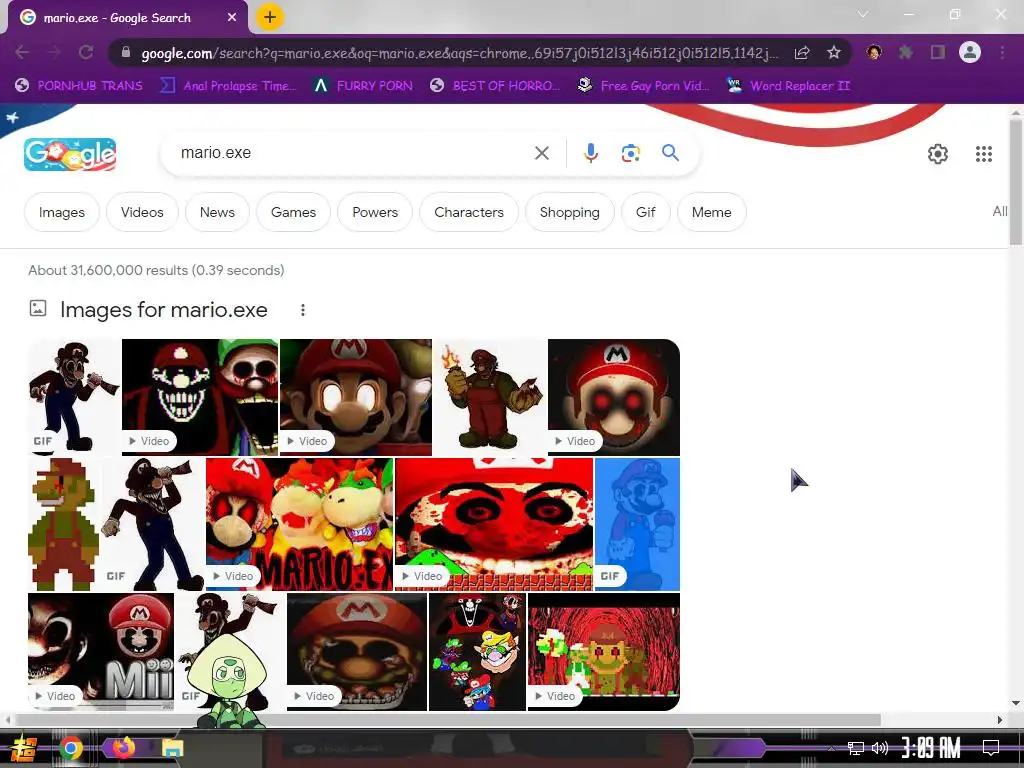
Task: Search by image with camera icon
Action: [630, 153]
